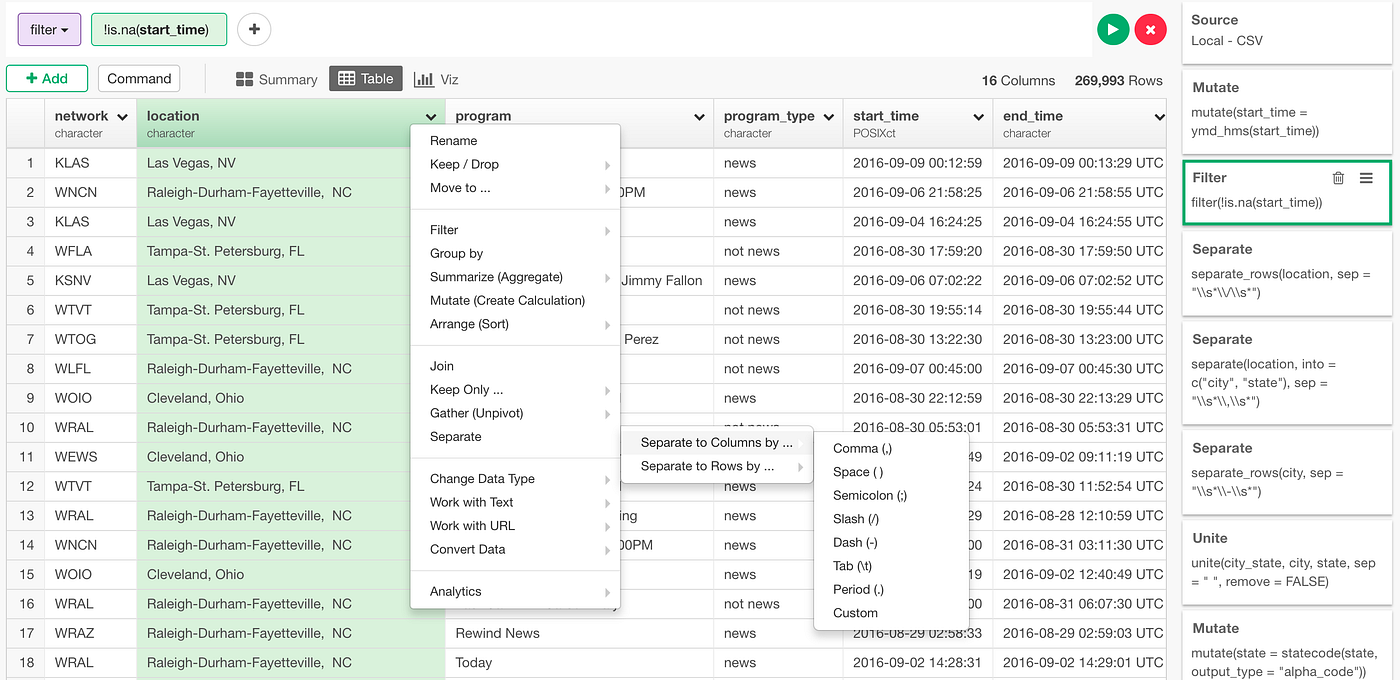This screenshot has width=1400, height=680.
Task: Select Tab (\t) separator
Action: coord(892,566)
